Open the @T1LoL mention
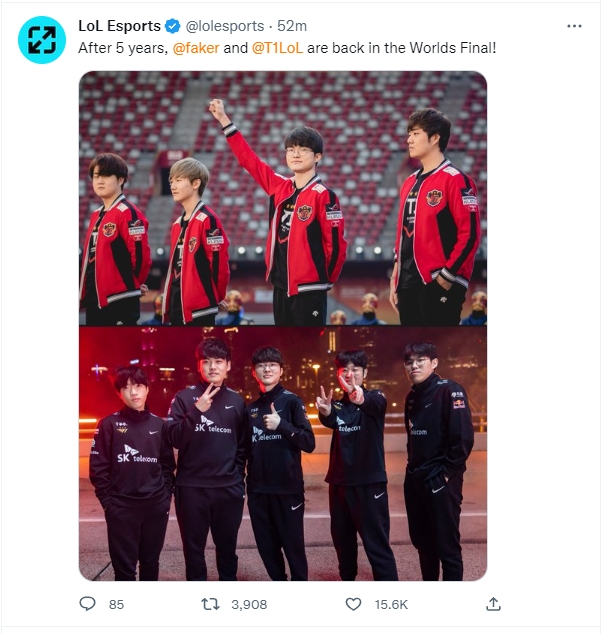The width and height of the screenshot is (606, 634). [277, 48]
